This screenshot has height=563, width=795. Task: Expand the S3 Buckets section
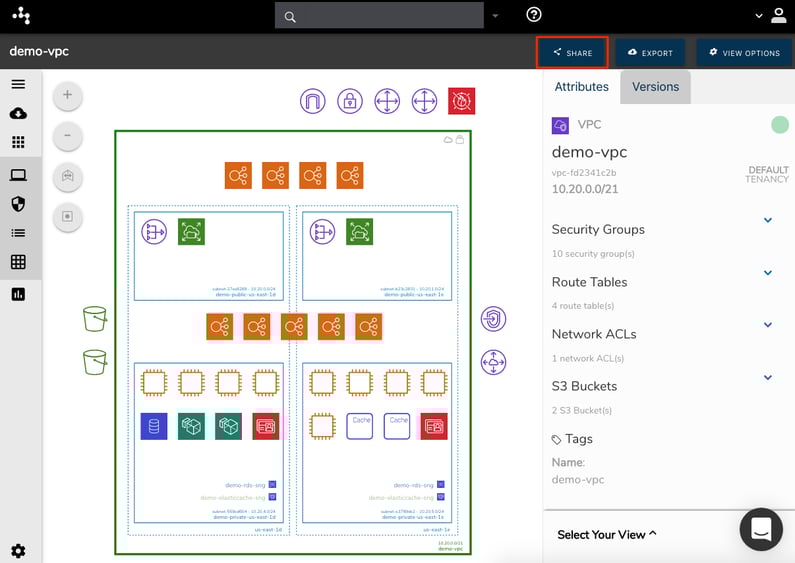click(768, 377)
